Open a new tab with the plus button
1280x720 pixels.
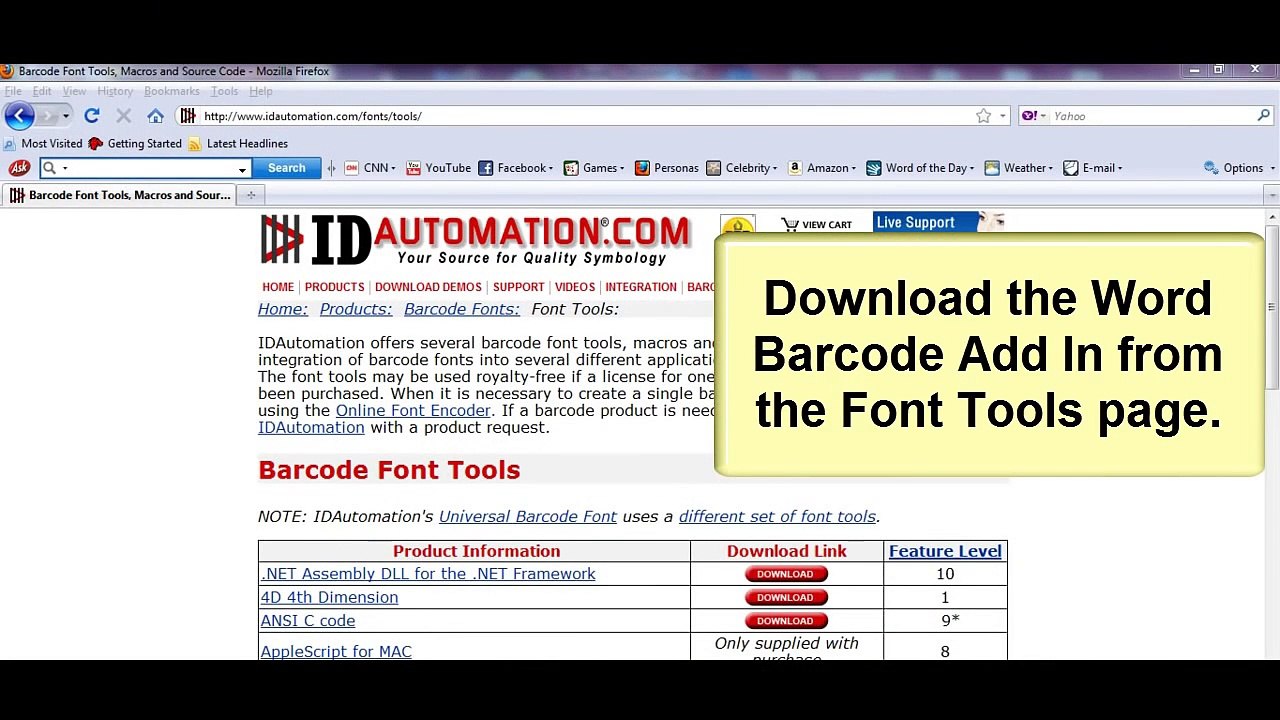[251, 195]
